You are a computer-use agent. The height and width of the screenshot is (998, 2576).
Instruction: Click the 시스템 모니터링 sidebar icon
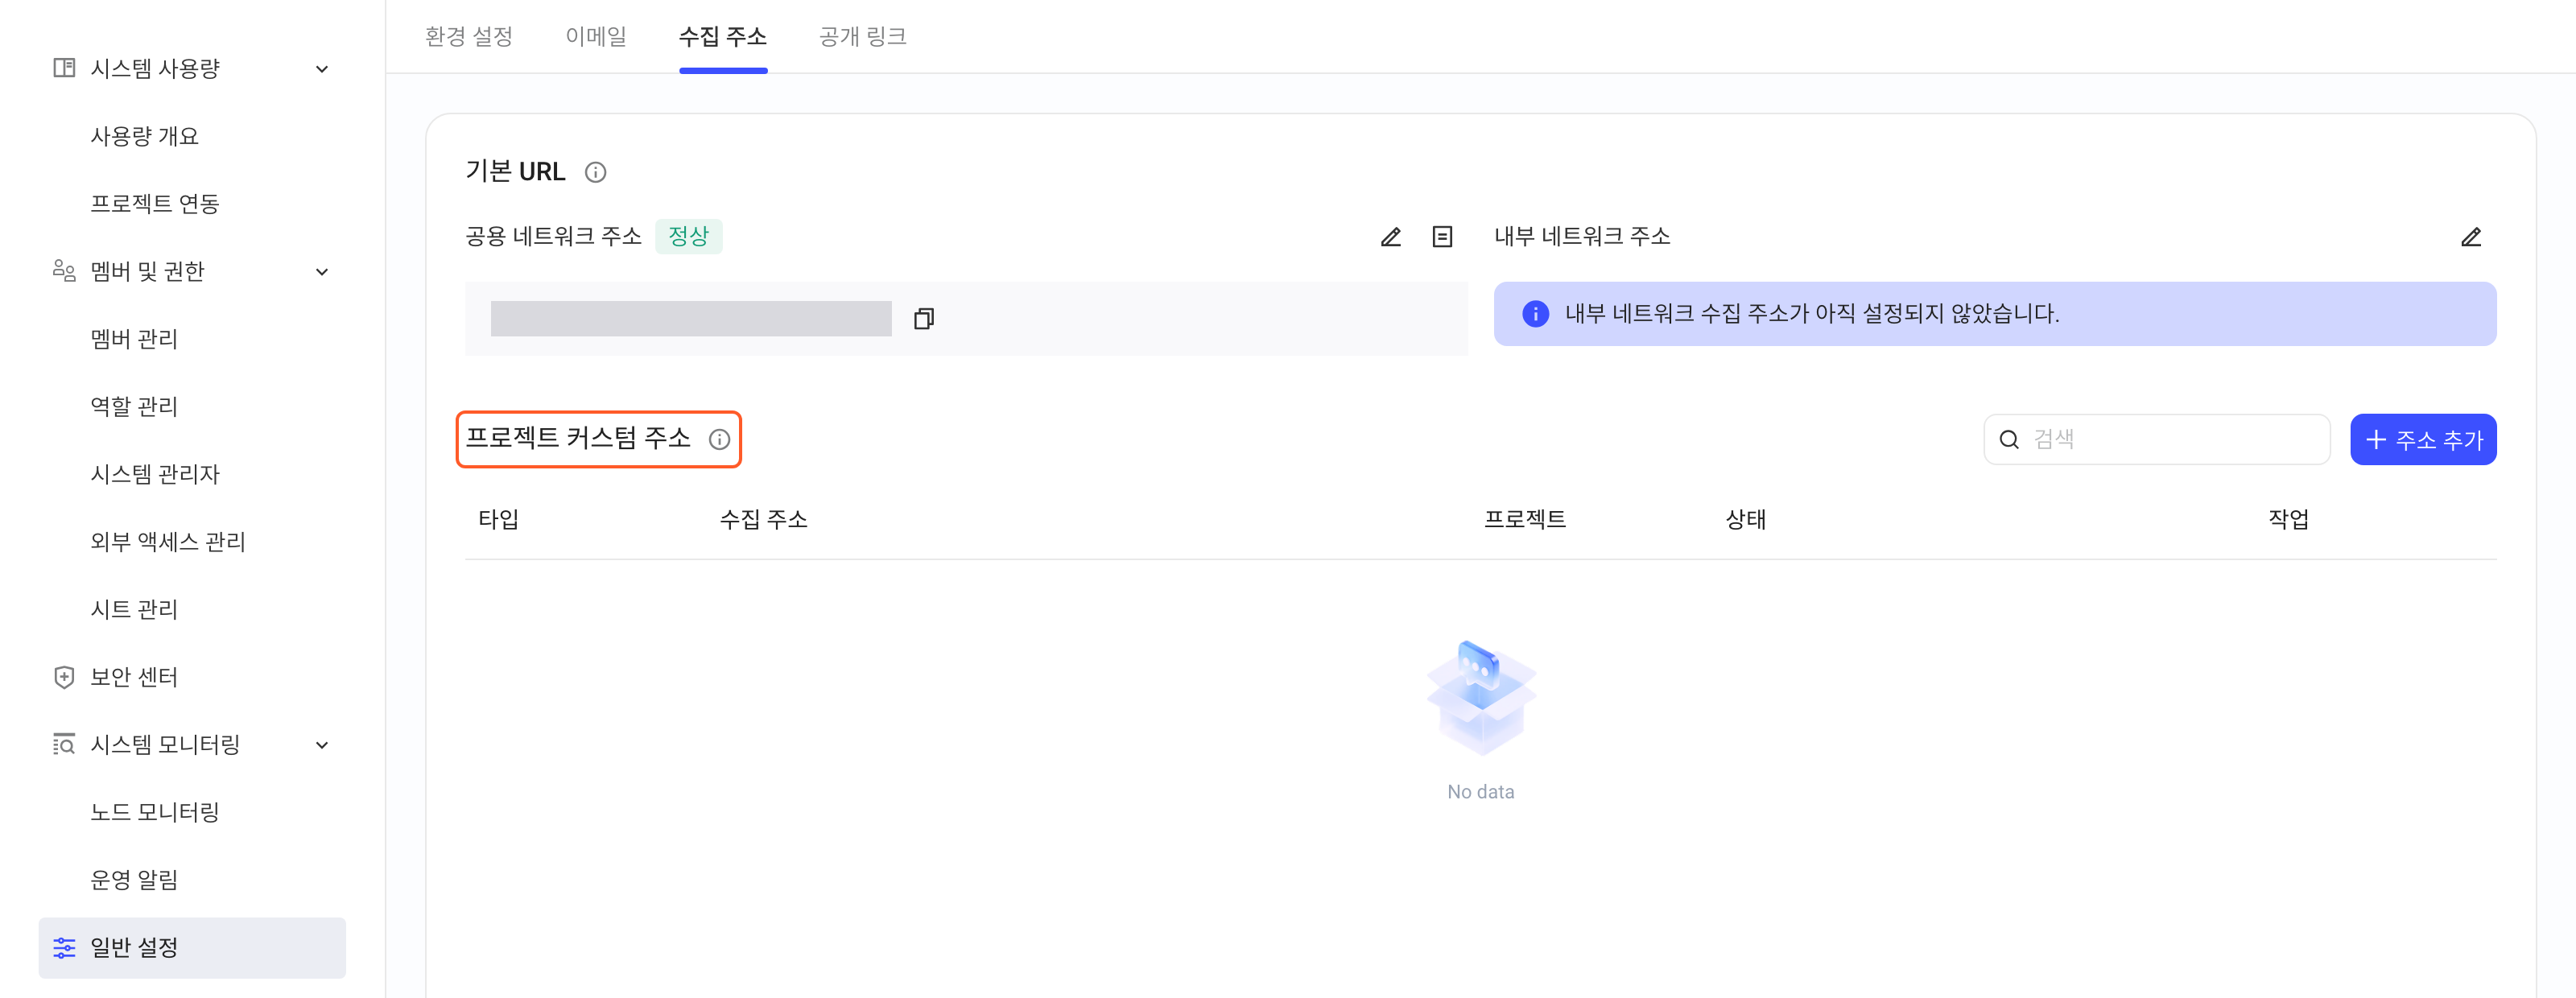click(x=64, y=745)
